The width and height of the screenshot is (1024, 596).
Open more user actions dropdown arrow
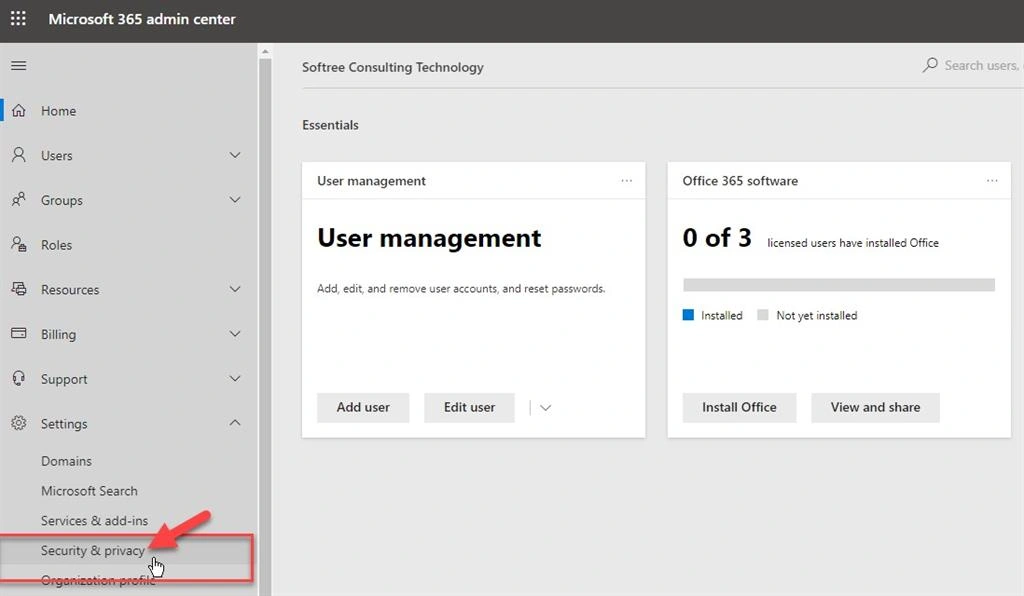pyautogui.click(x=545, y=407)
